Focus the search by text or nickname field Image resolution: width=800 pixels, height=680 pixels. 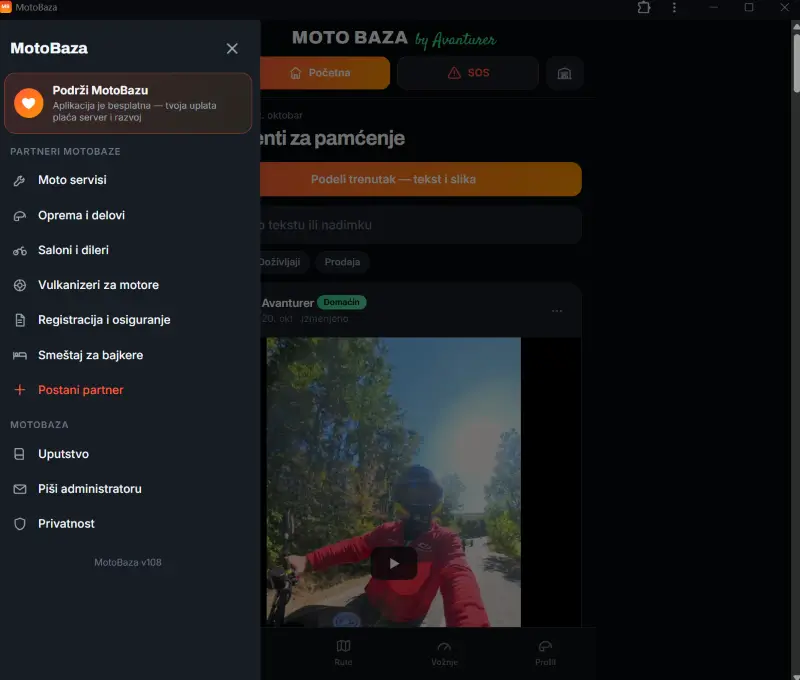[x=421, y=225]
